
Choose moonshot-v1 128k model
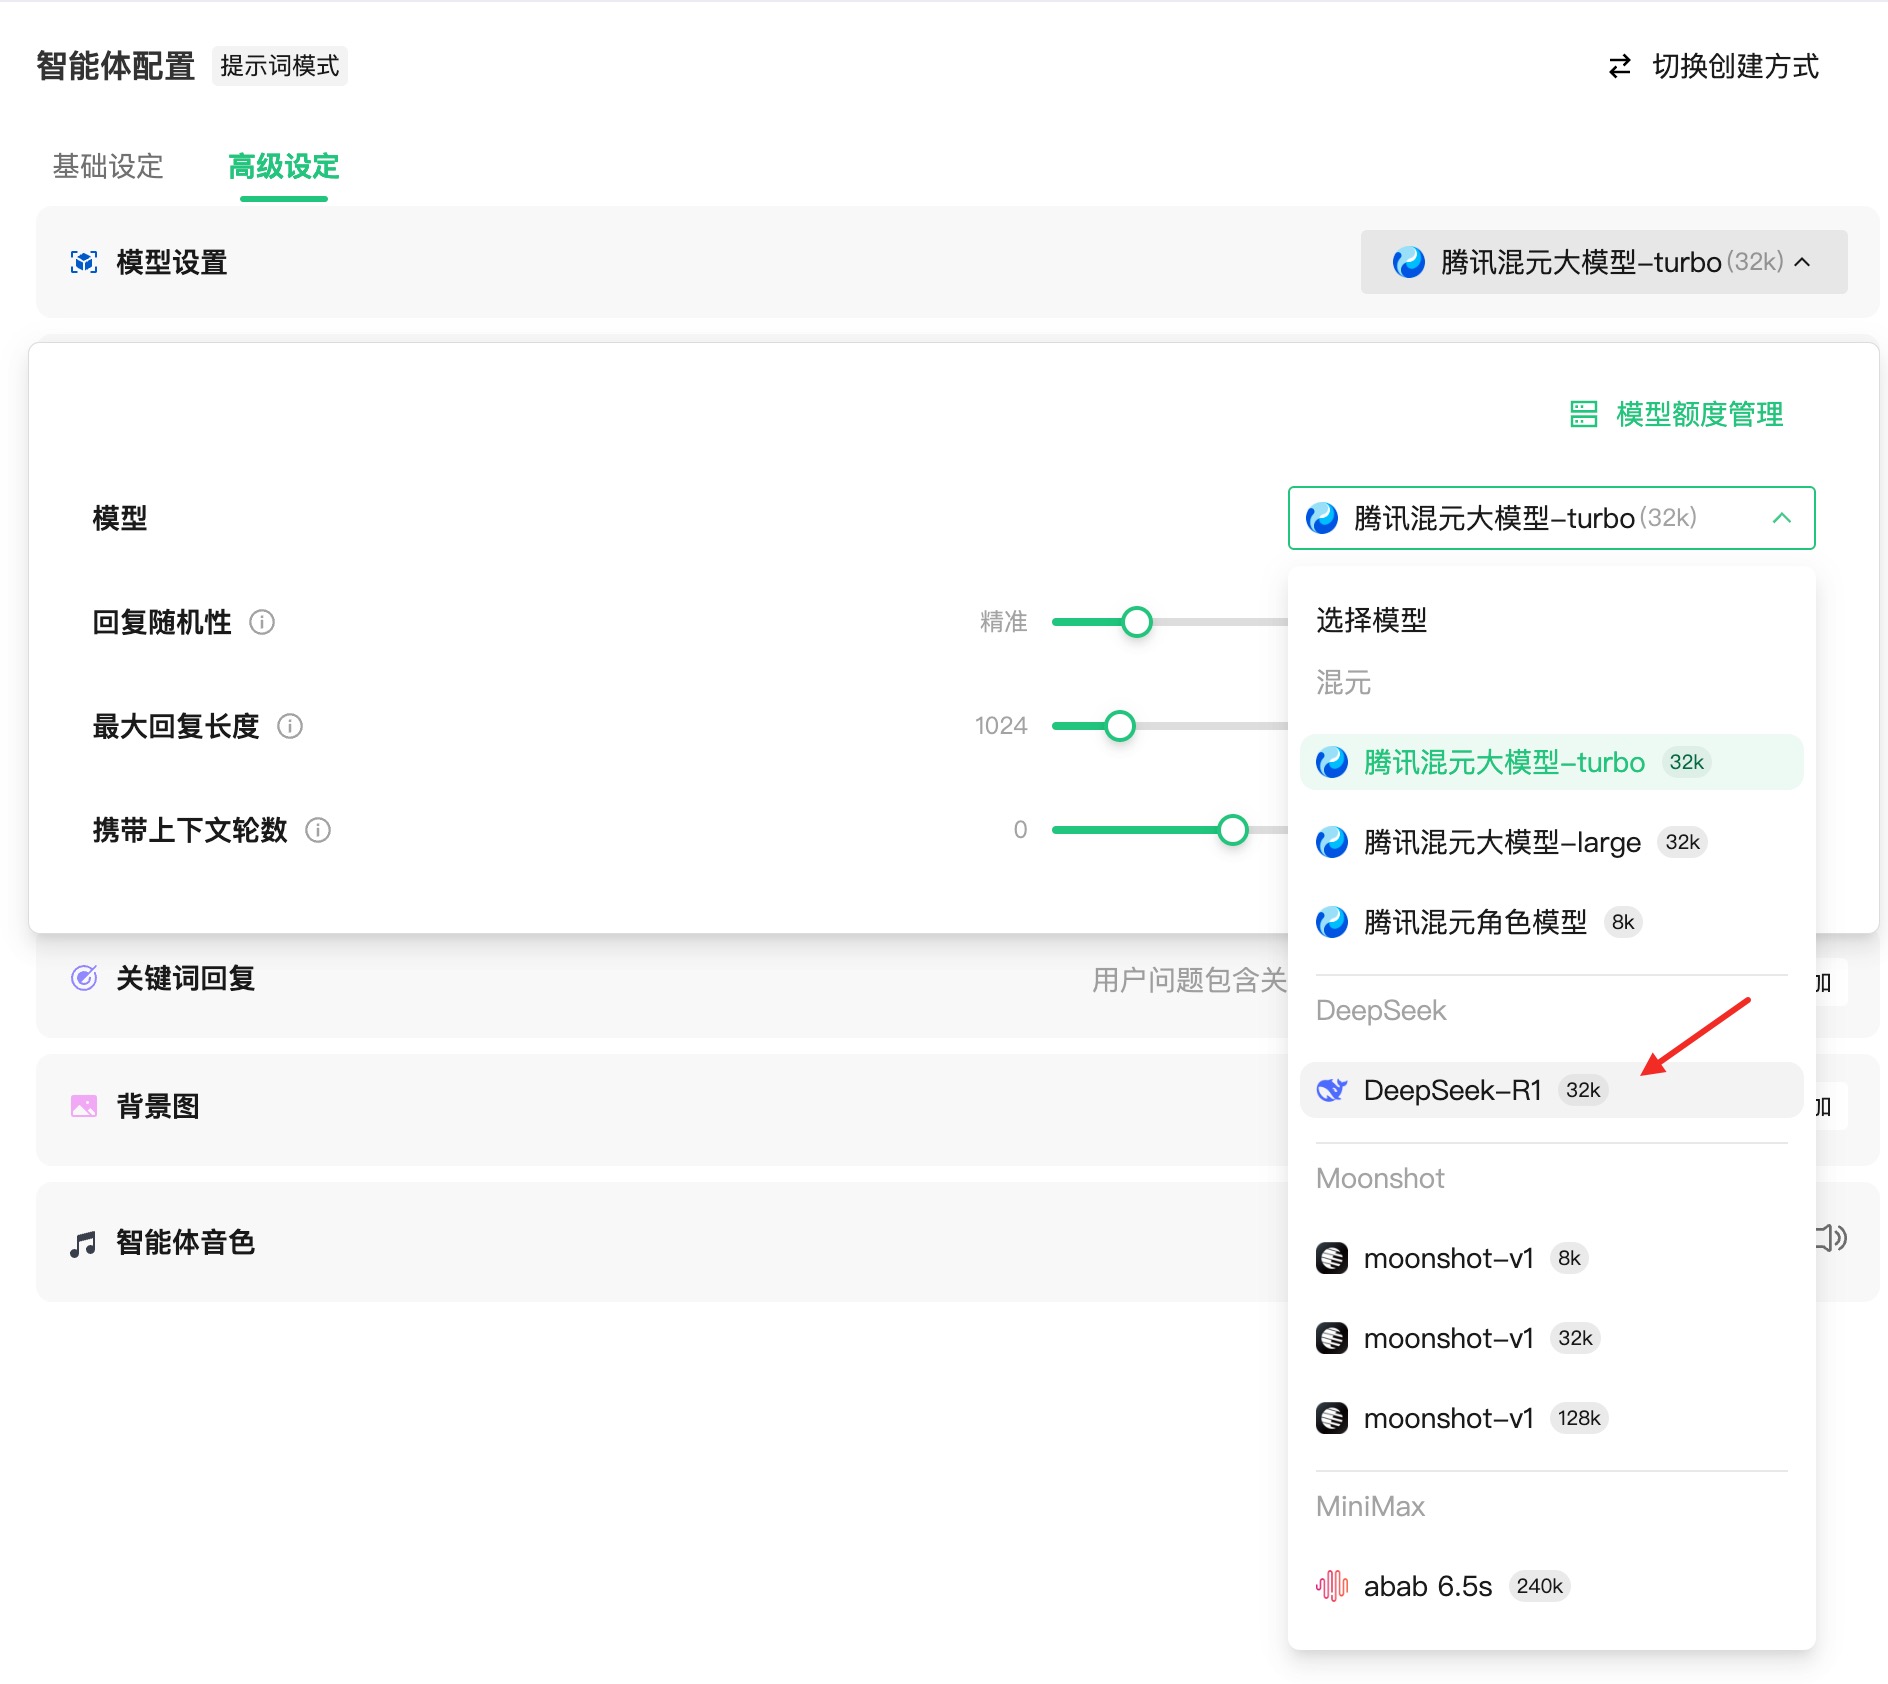click(x=1552, y=1418)
